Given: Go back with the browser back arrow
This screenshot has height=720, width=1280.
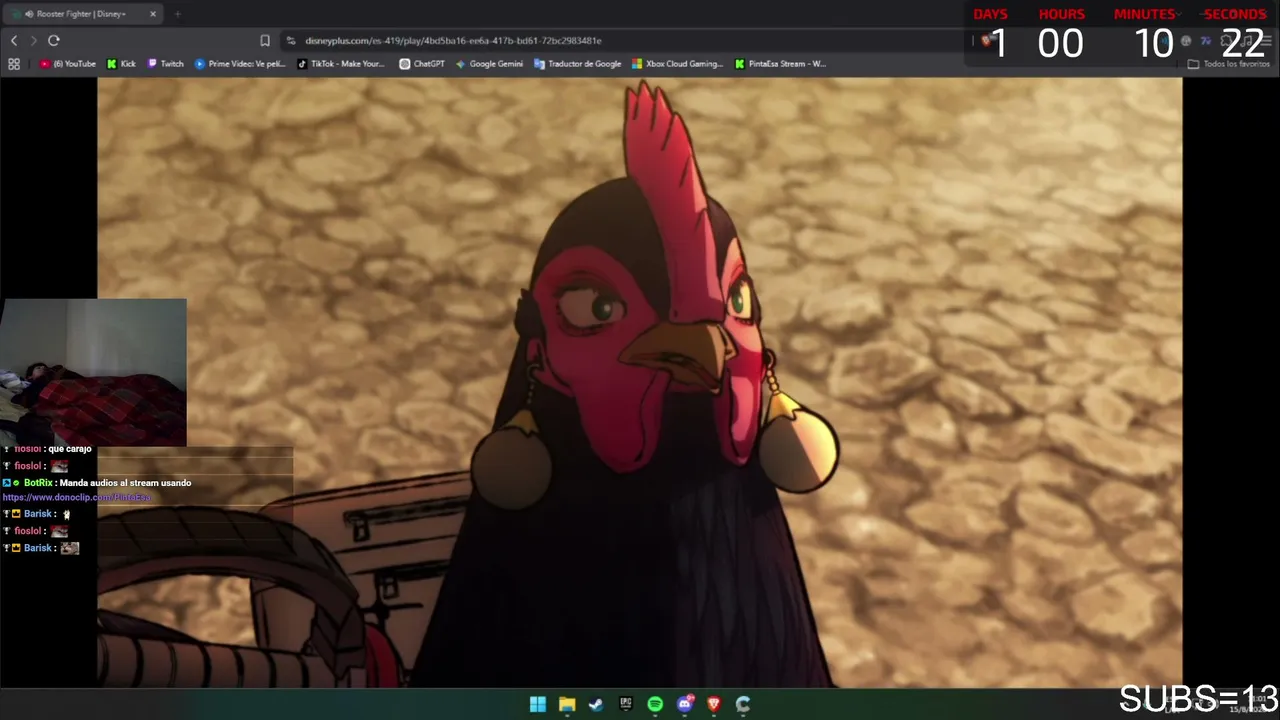Looking at the screenshot, I should tap(14, 40).
